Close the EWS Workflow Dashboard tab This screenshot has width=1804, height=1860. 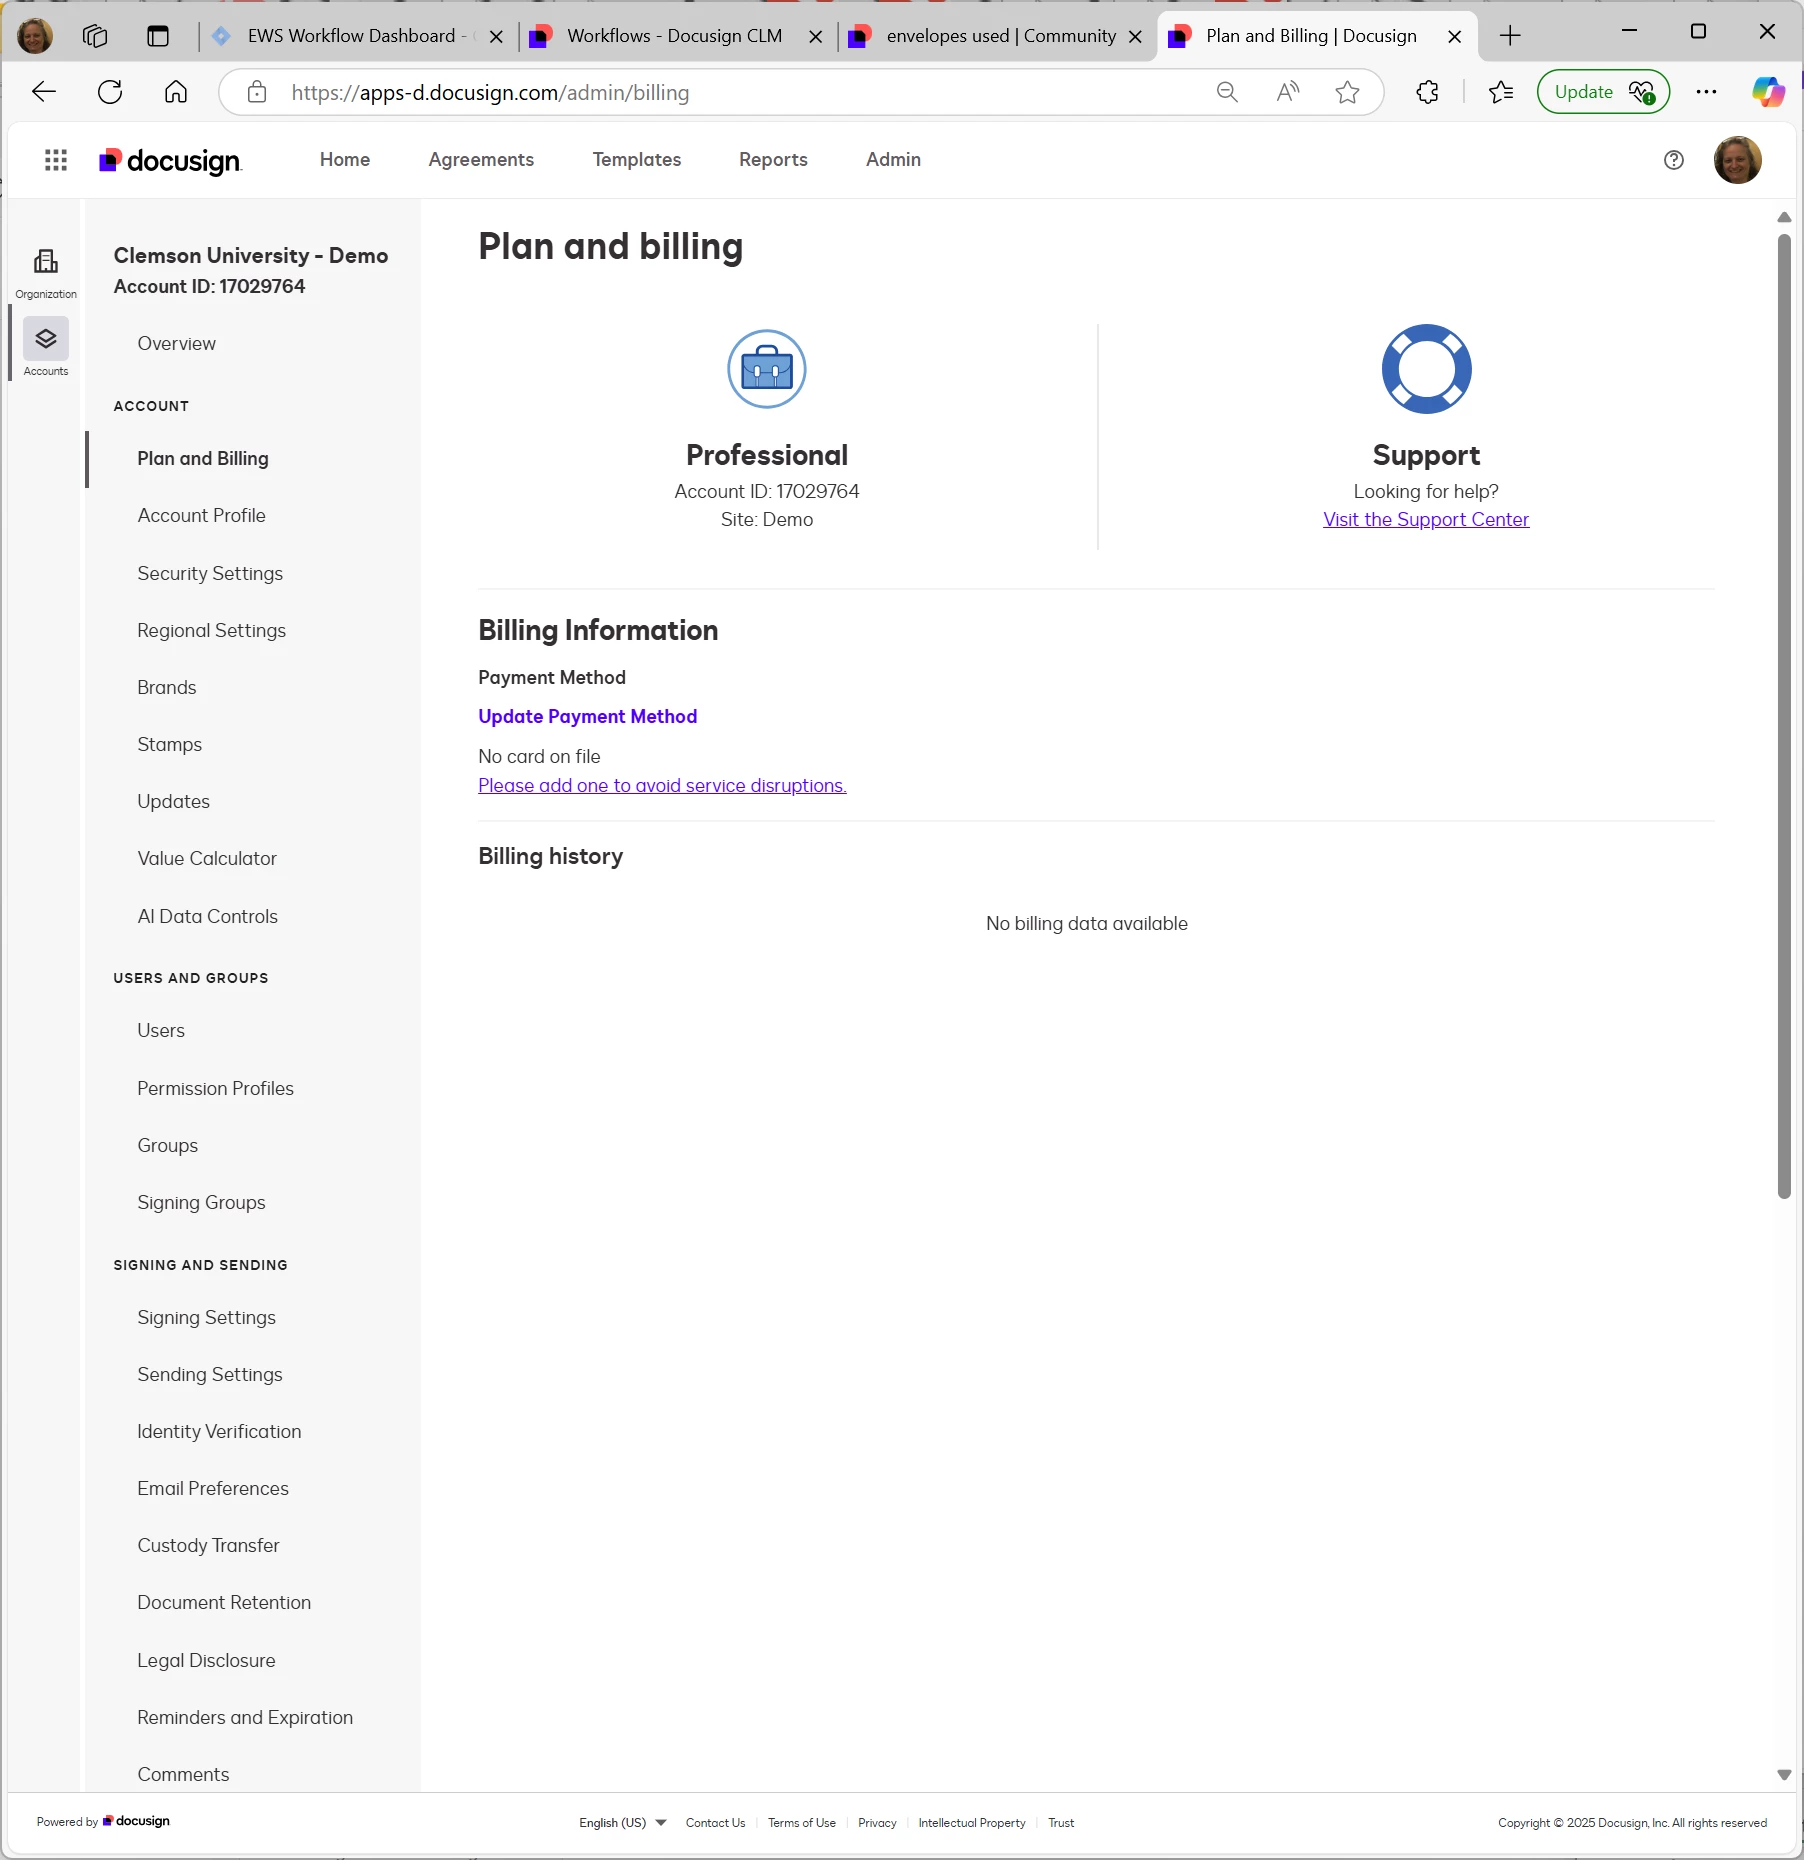(496, 37)
